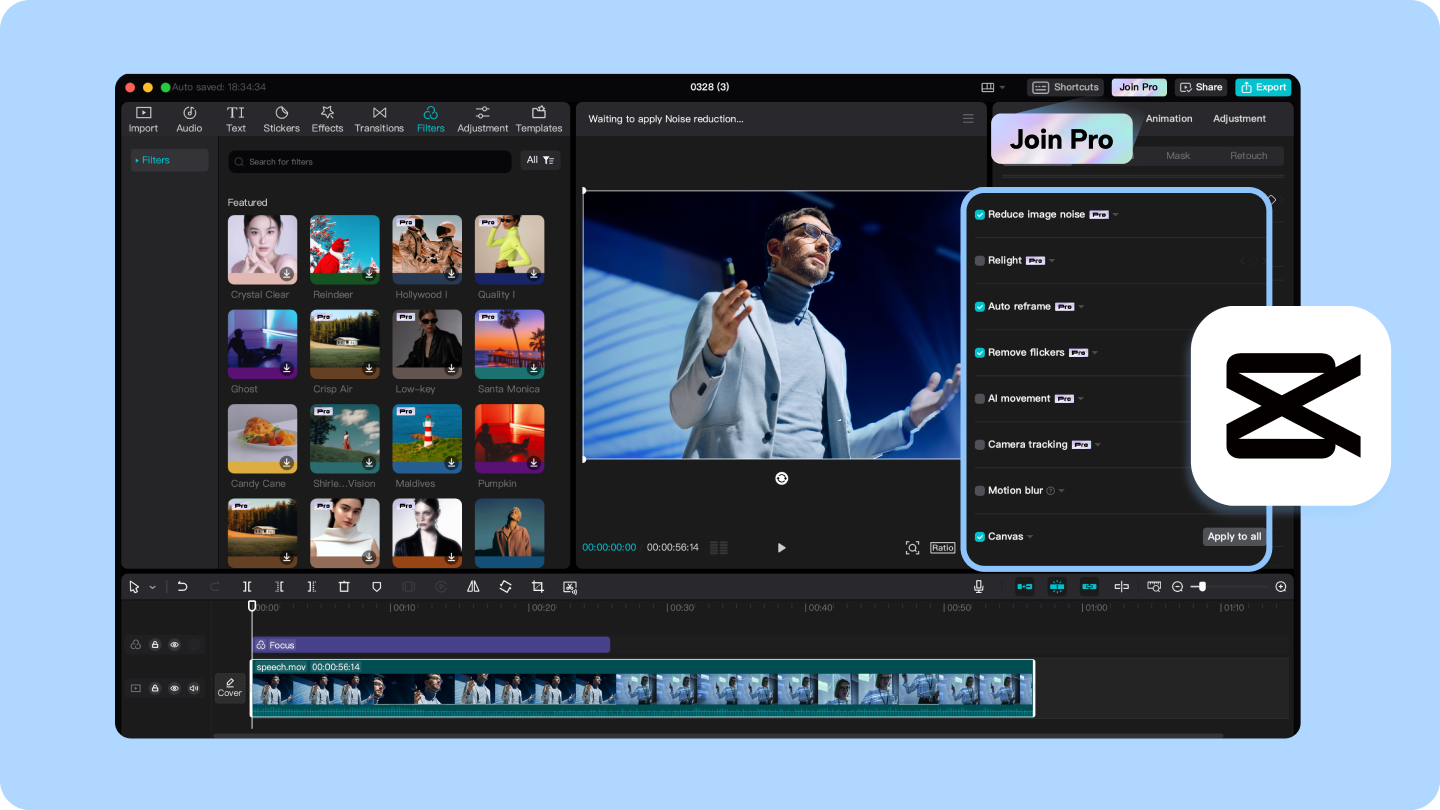Adjust the timeline zoom slider
Screen dimensions: 1440x810
(1202, 587)
